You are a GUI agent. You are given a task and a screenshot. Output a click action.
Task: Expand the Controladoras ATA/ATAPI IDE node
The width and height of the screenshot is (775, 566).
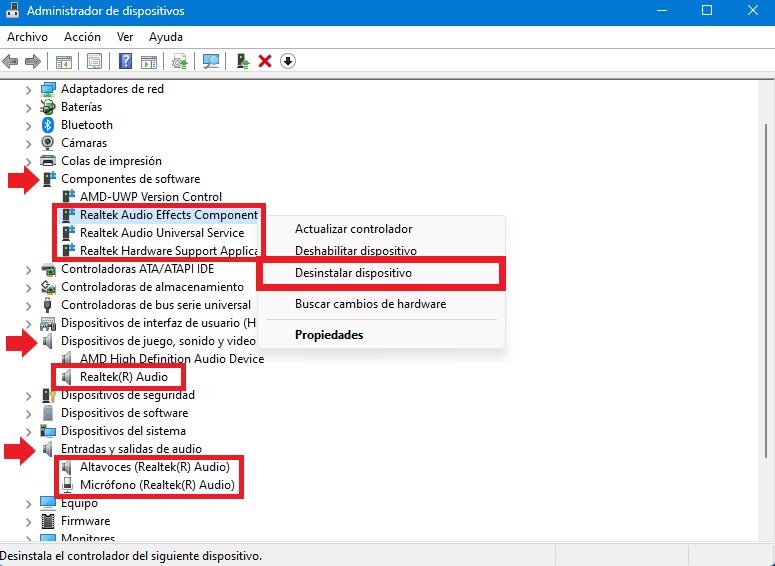29,270
